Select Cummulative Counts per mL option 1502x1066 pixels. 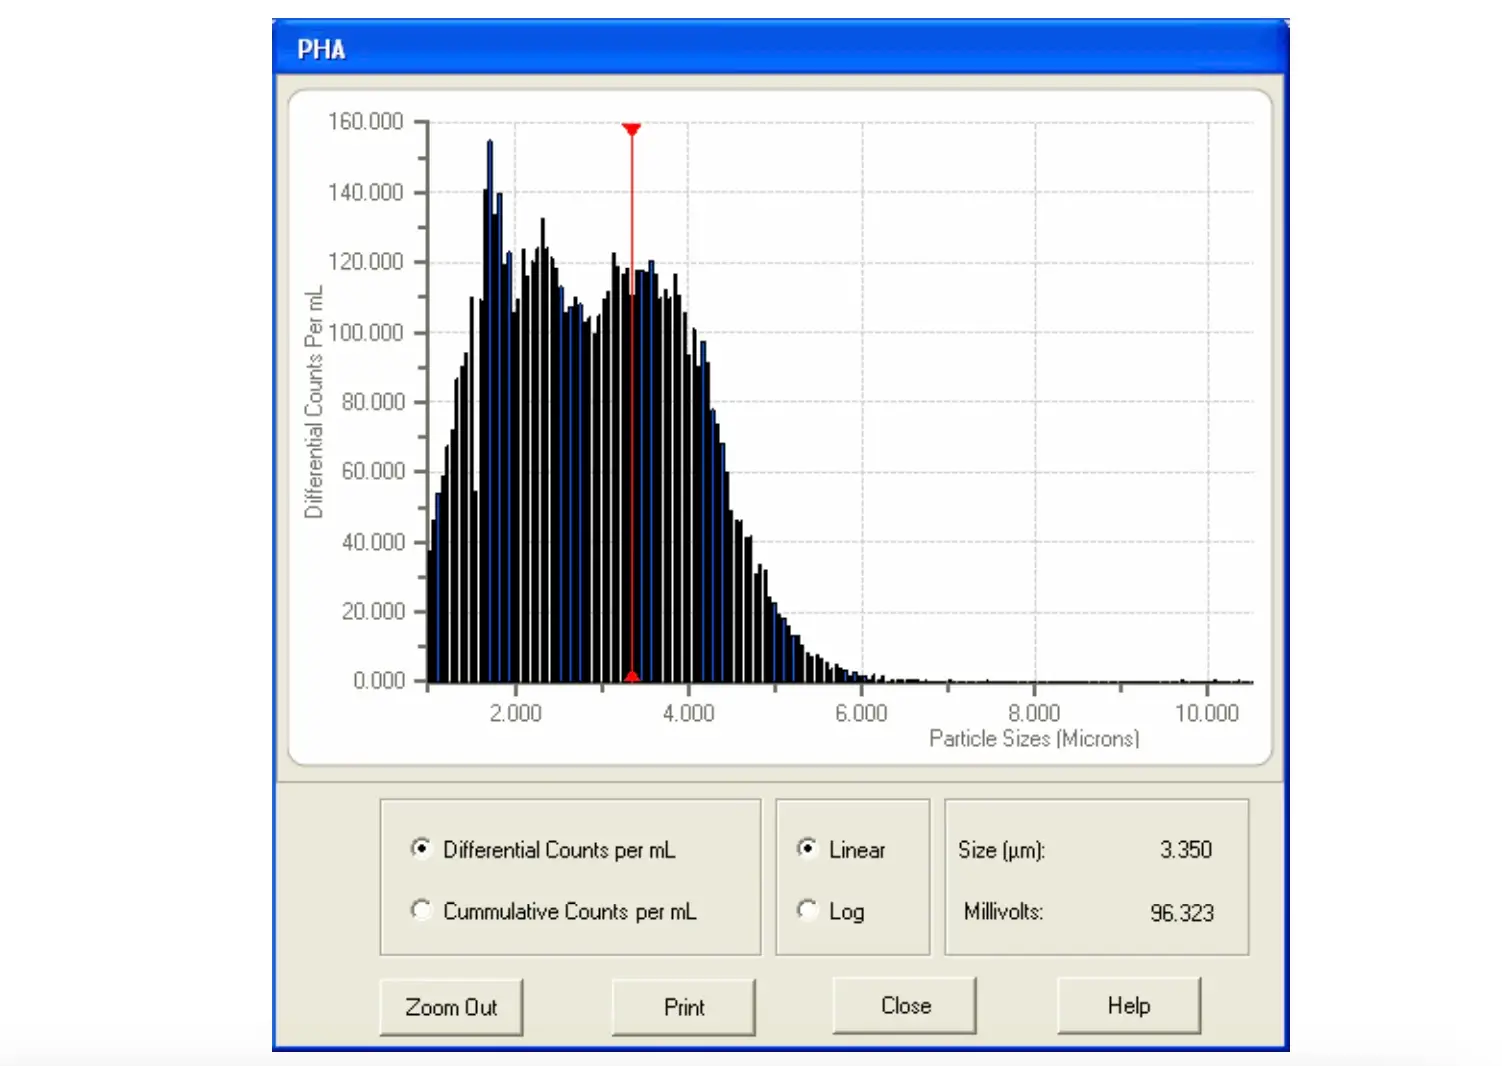click(x=422, y=910)
